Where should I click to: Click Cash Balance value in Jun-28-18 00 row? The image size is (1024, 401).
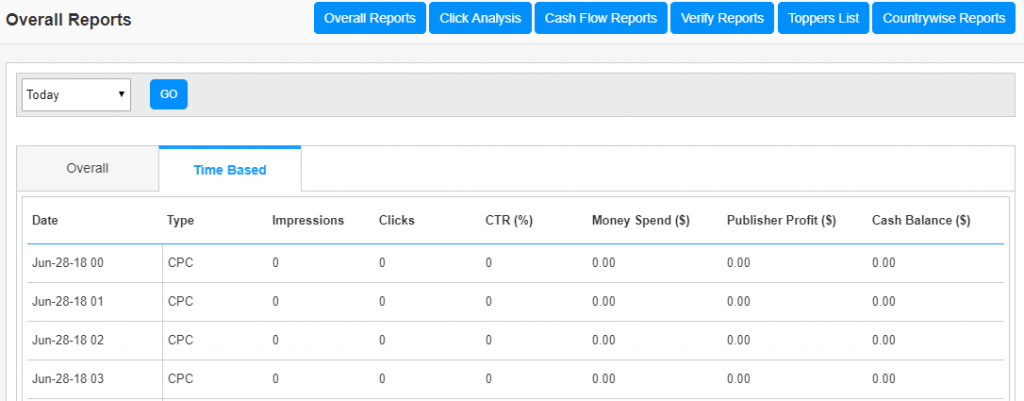tap(884, 263)
